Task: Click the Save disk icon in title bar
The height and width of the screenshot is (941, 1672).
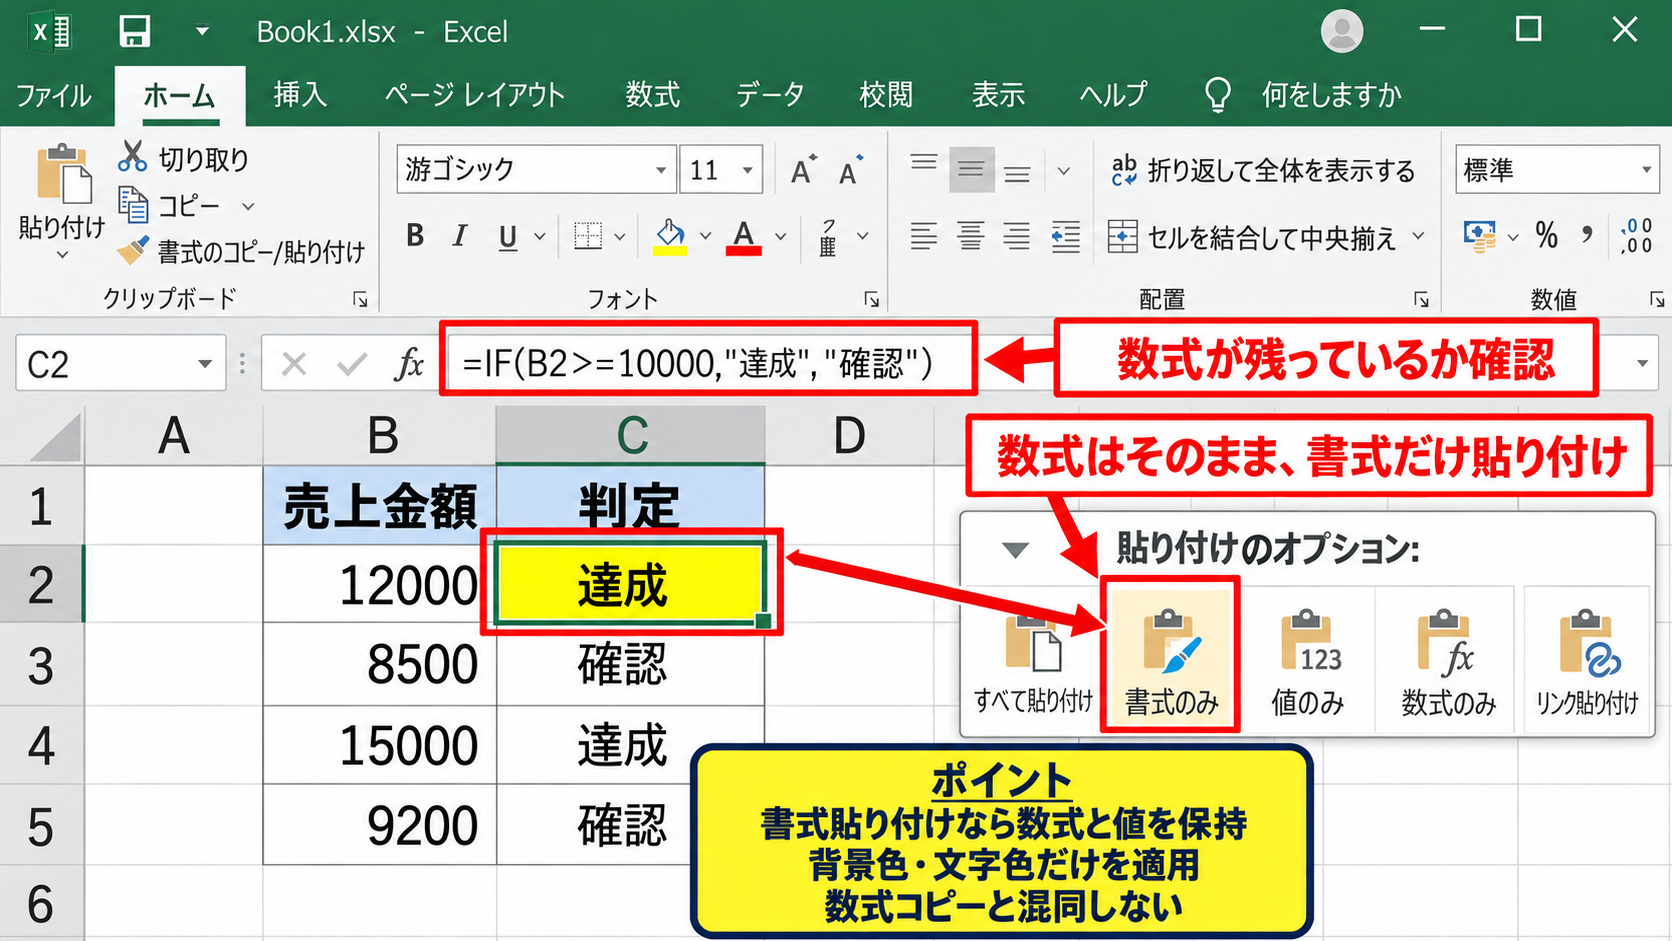Action: pyautogui.click(x=134, y=31)
